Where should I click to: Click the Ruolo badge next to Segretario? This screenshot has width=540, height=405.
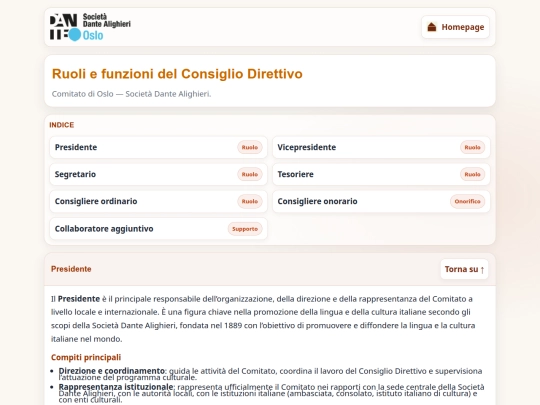[x=250, y=174]
